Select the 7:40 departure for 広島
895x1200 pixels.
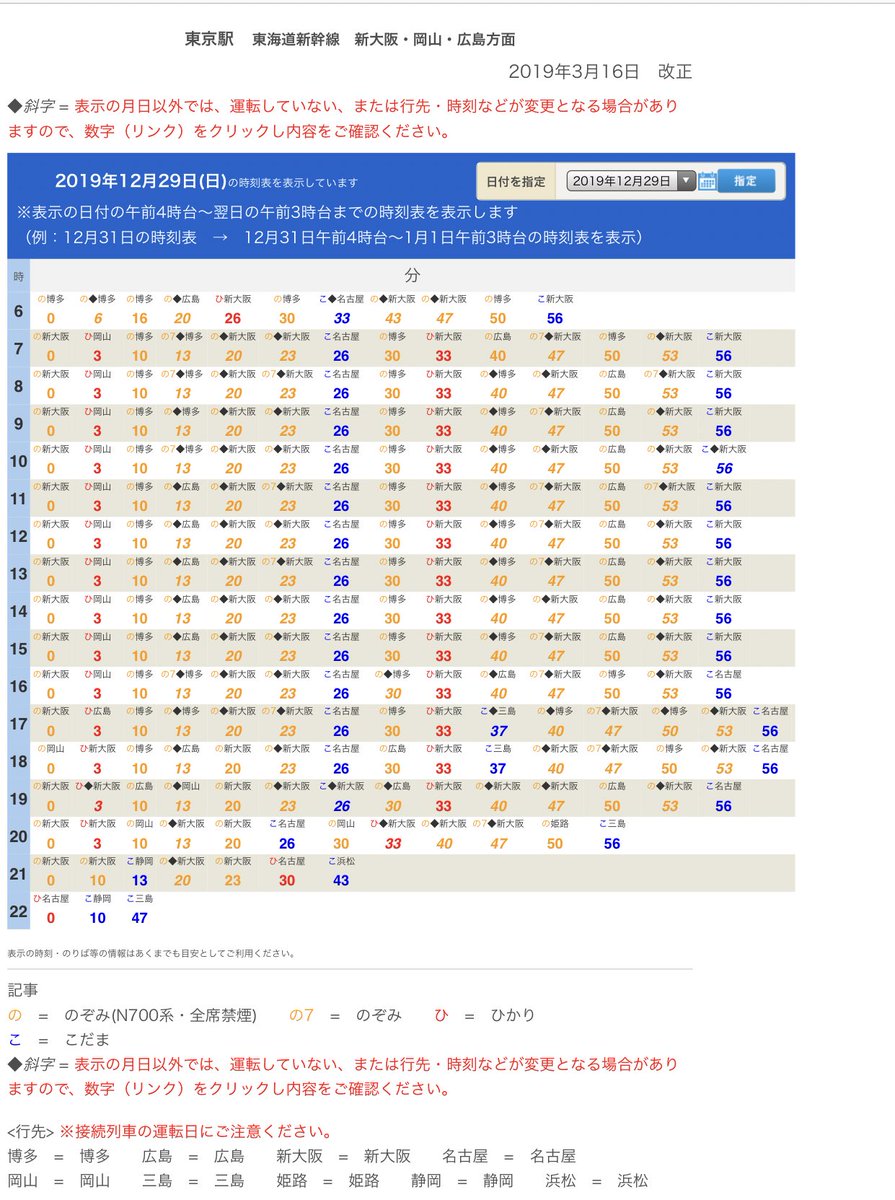[499, 356]
